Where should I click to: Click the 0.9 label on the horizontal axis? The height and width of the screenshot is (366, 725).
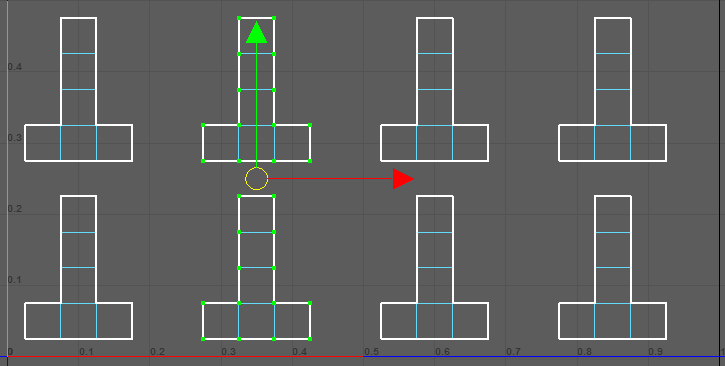(656, 352)
